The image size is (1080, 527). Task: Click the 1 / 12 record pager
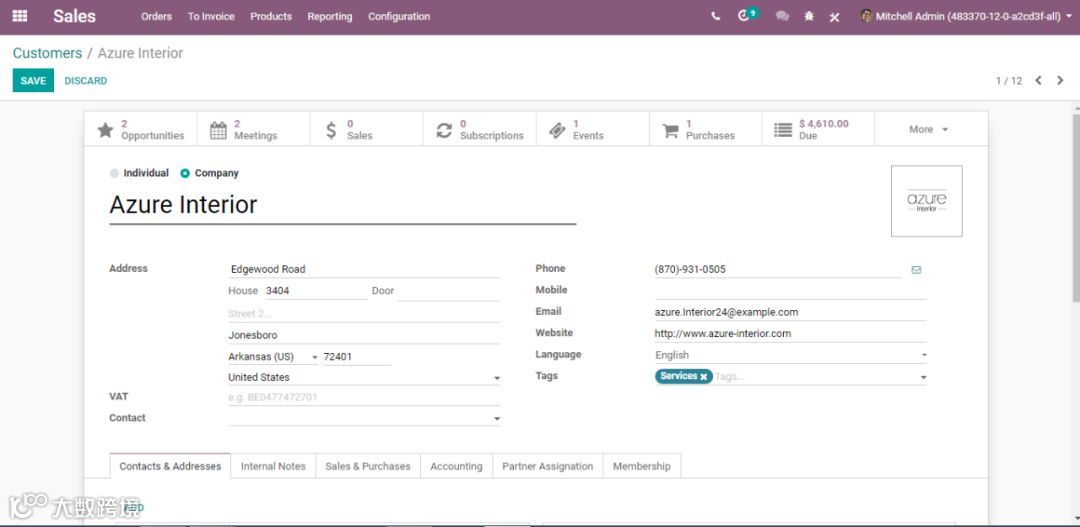click(x=1009, y=81)
